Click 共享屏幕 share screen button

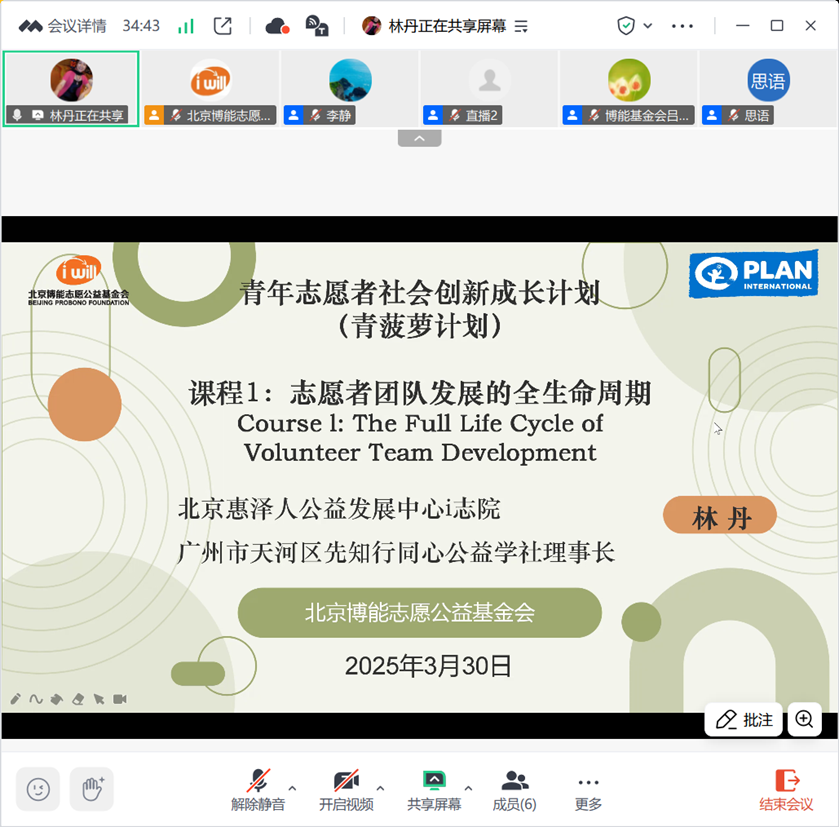[x=434, y=790]
